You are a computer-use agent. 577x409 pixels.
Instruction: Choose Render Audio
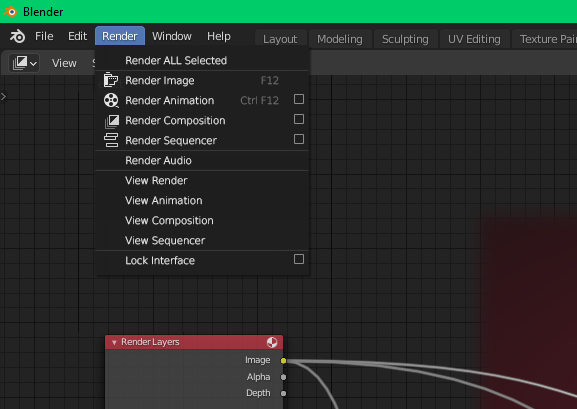[202, 161]
